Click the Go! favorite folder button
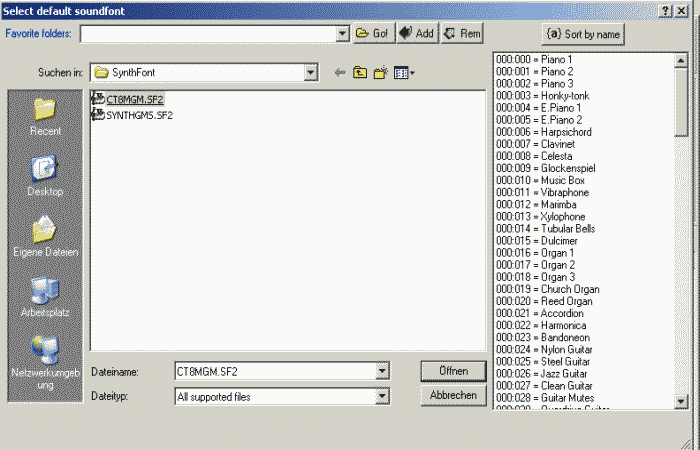The height and width of the screenshot is (450, 700). 372,33
